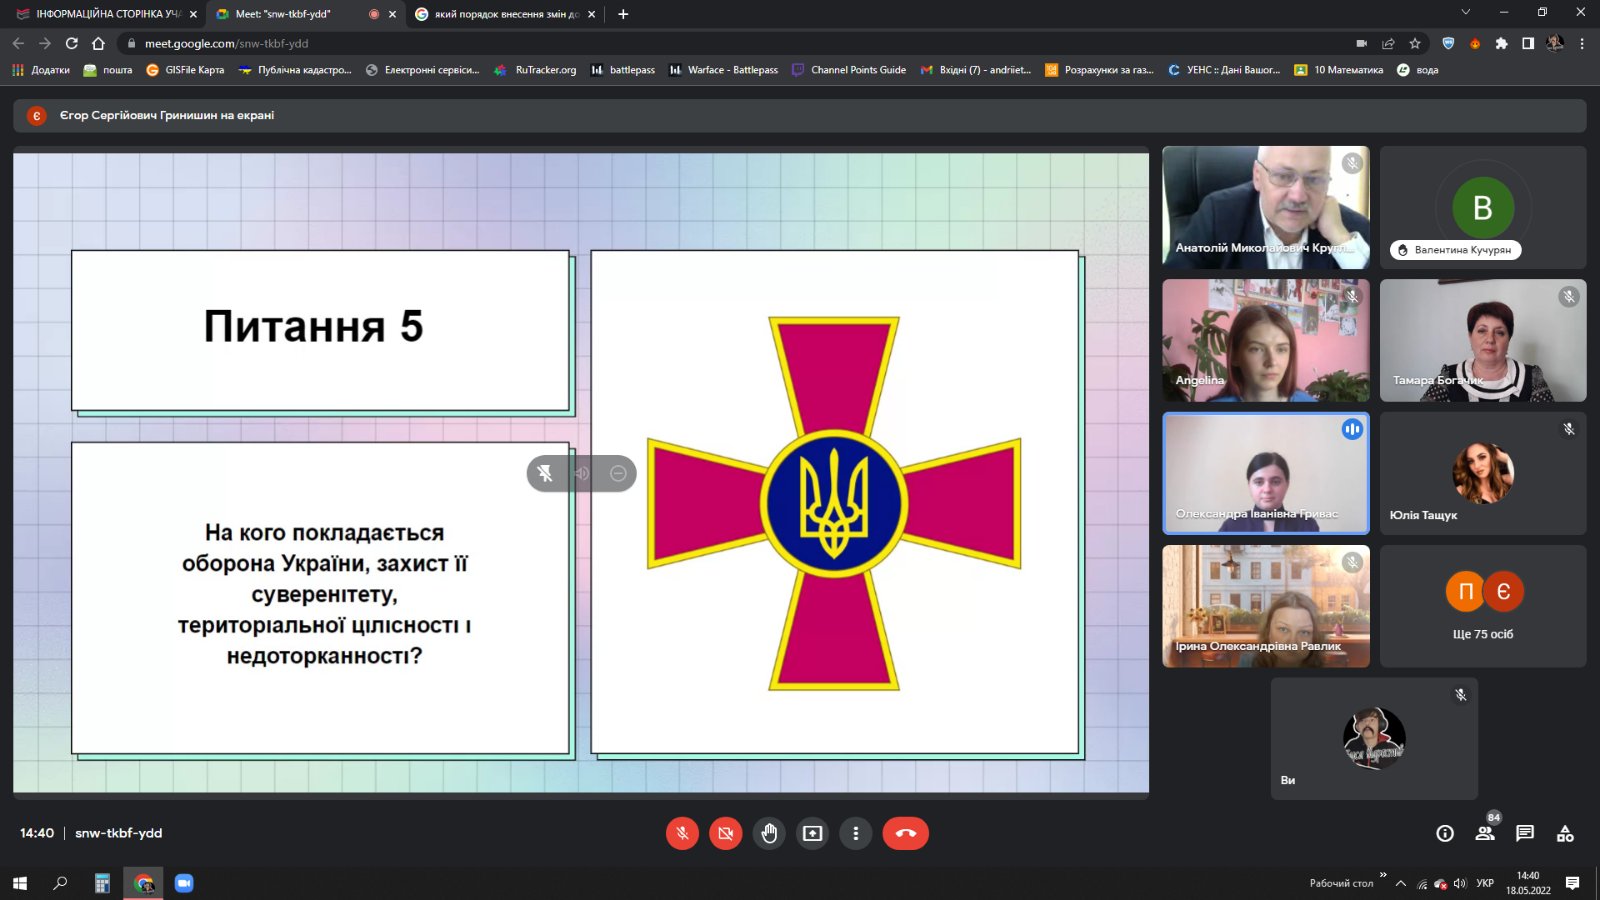The image size is (1600, 900).
Task: Open RuTracker.org bookmark
Action: [x=535, y=70]
